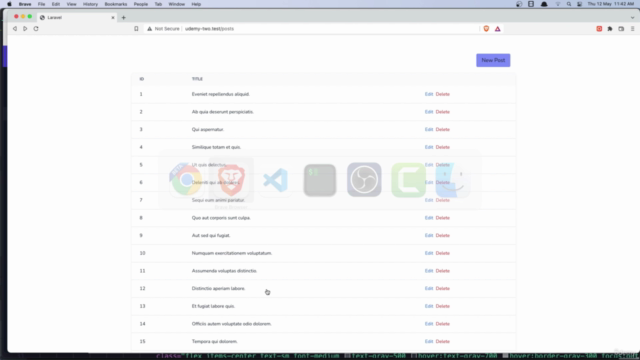This screenshot has width=640, height=360.
Task: Select title text 'Numquam exercitationem voluptatum.'
Action: [232, 253]
